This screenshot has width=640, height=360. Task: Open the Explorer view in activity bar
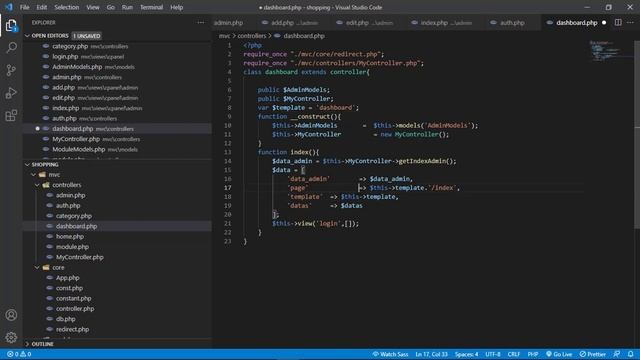[x=11, y=26]
